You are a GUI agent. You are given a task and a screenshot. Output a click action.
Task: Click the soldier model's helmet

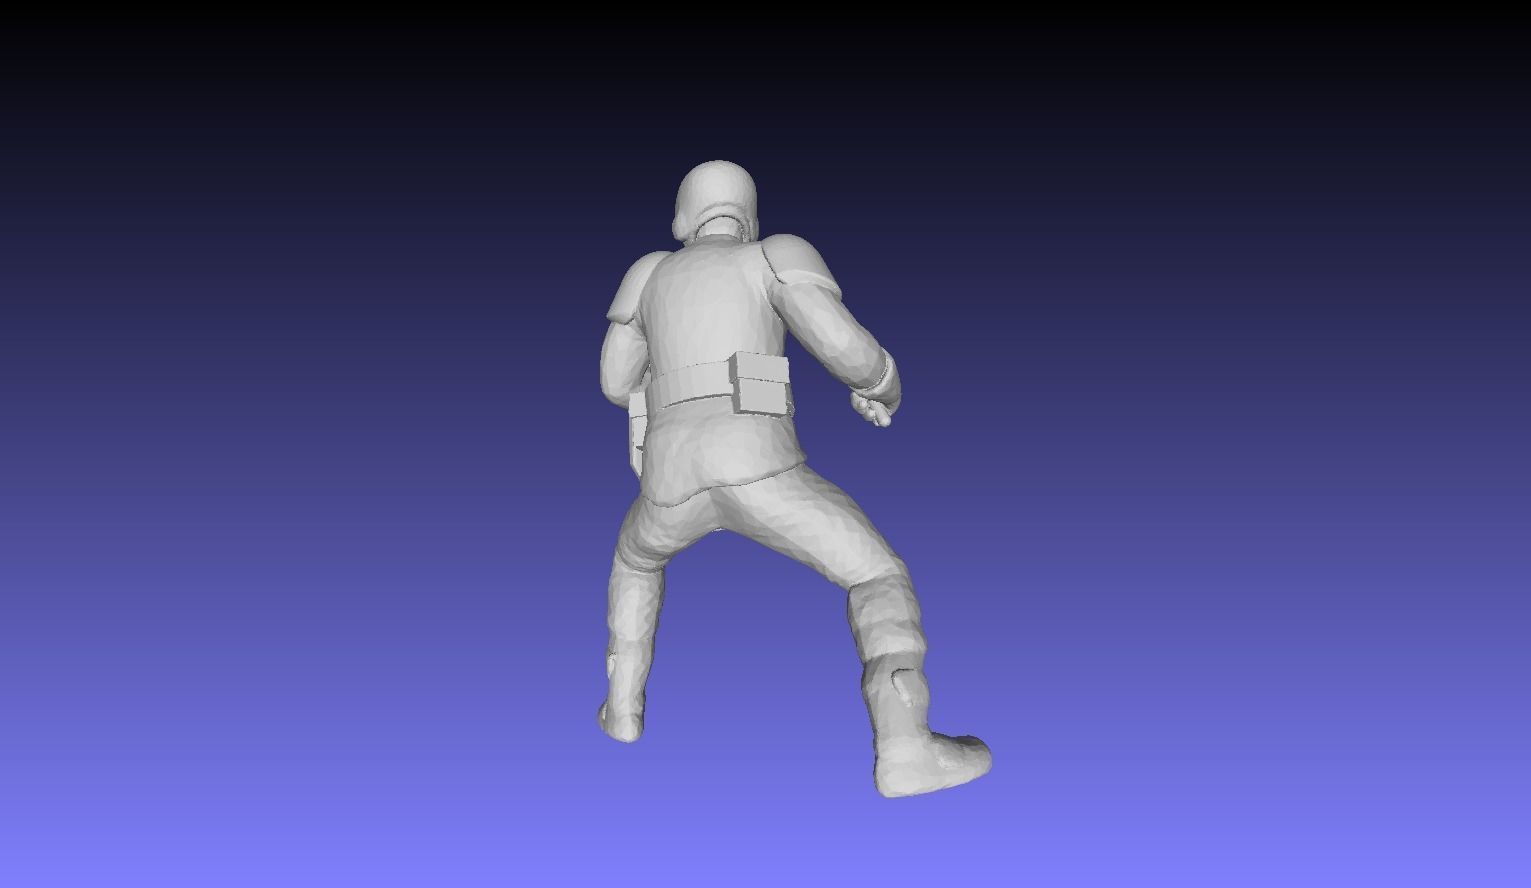[716, 200]
